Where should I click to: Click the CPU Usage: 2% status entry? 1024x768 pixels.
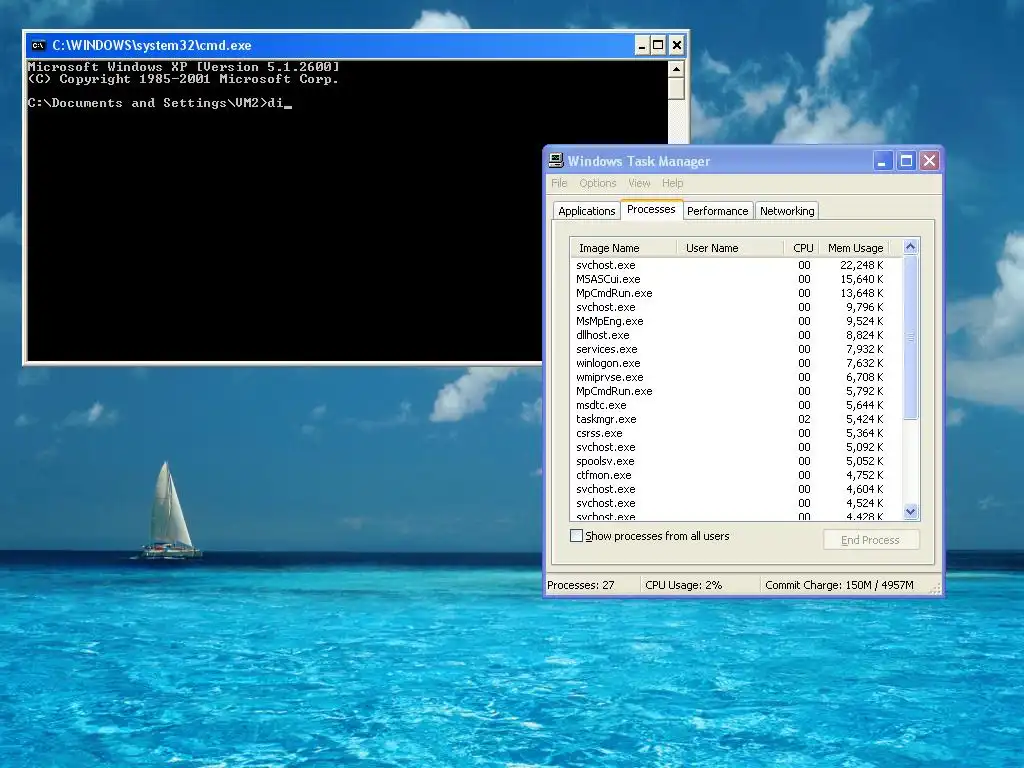699,585
